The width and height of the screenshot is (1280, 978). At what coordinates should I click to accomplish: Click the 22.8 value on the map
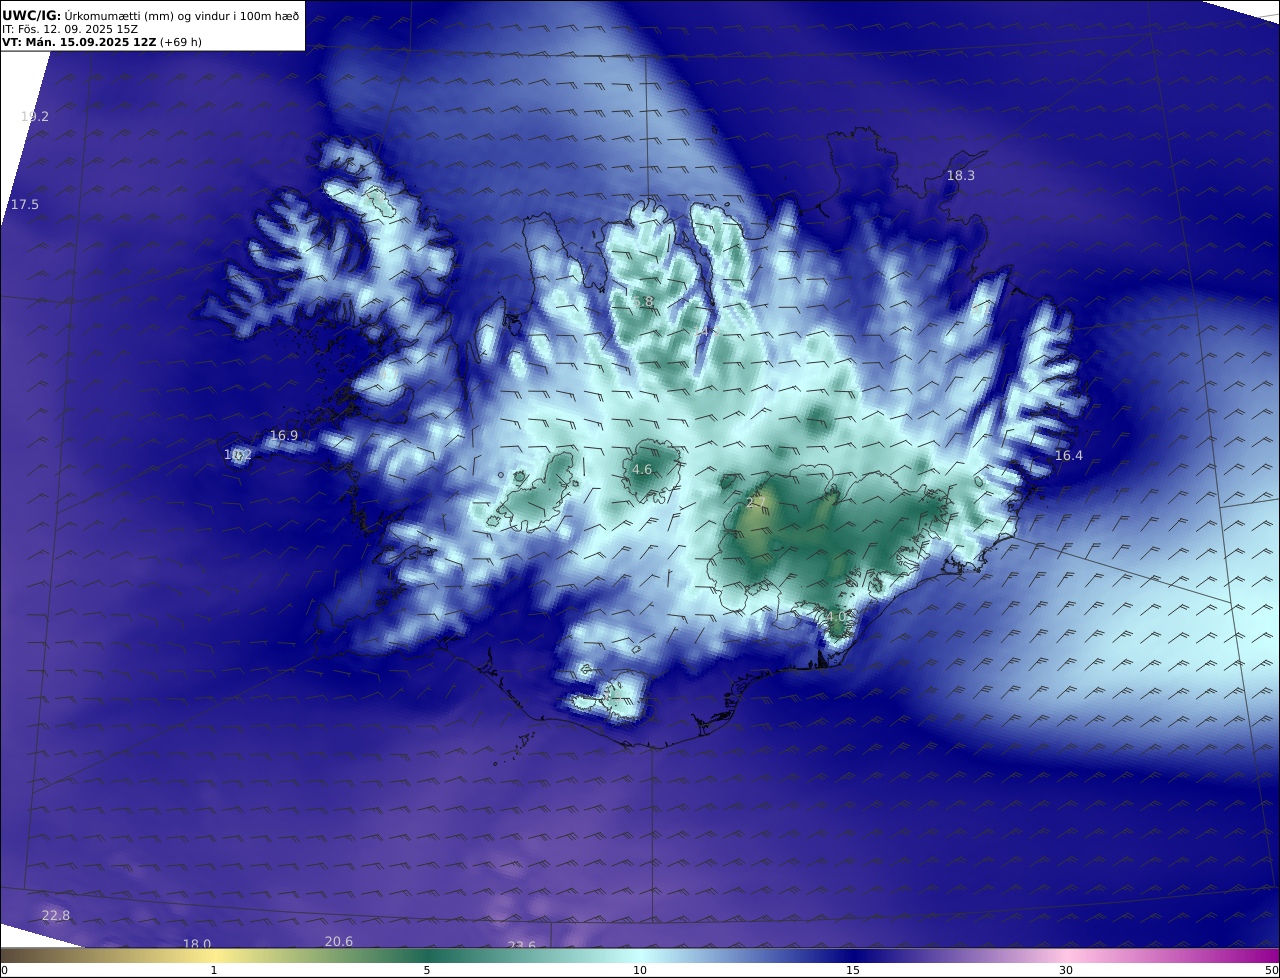point(56,916)
